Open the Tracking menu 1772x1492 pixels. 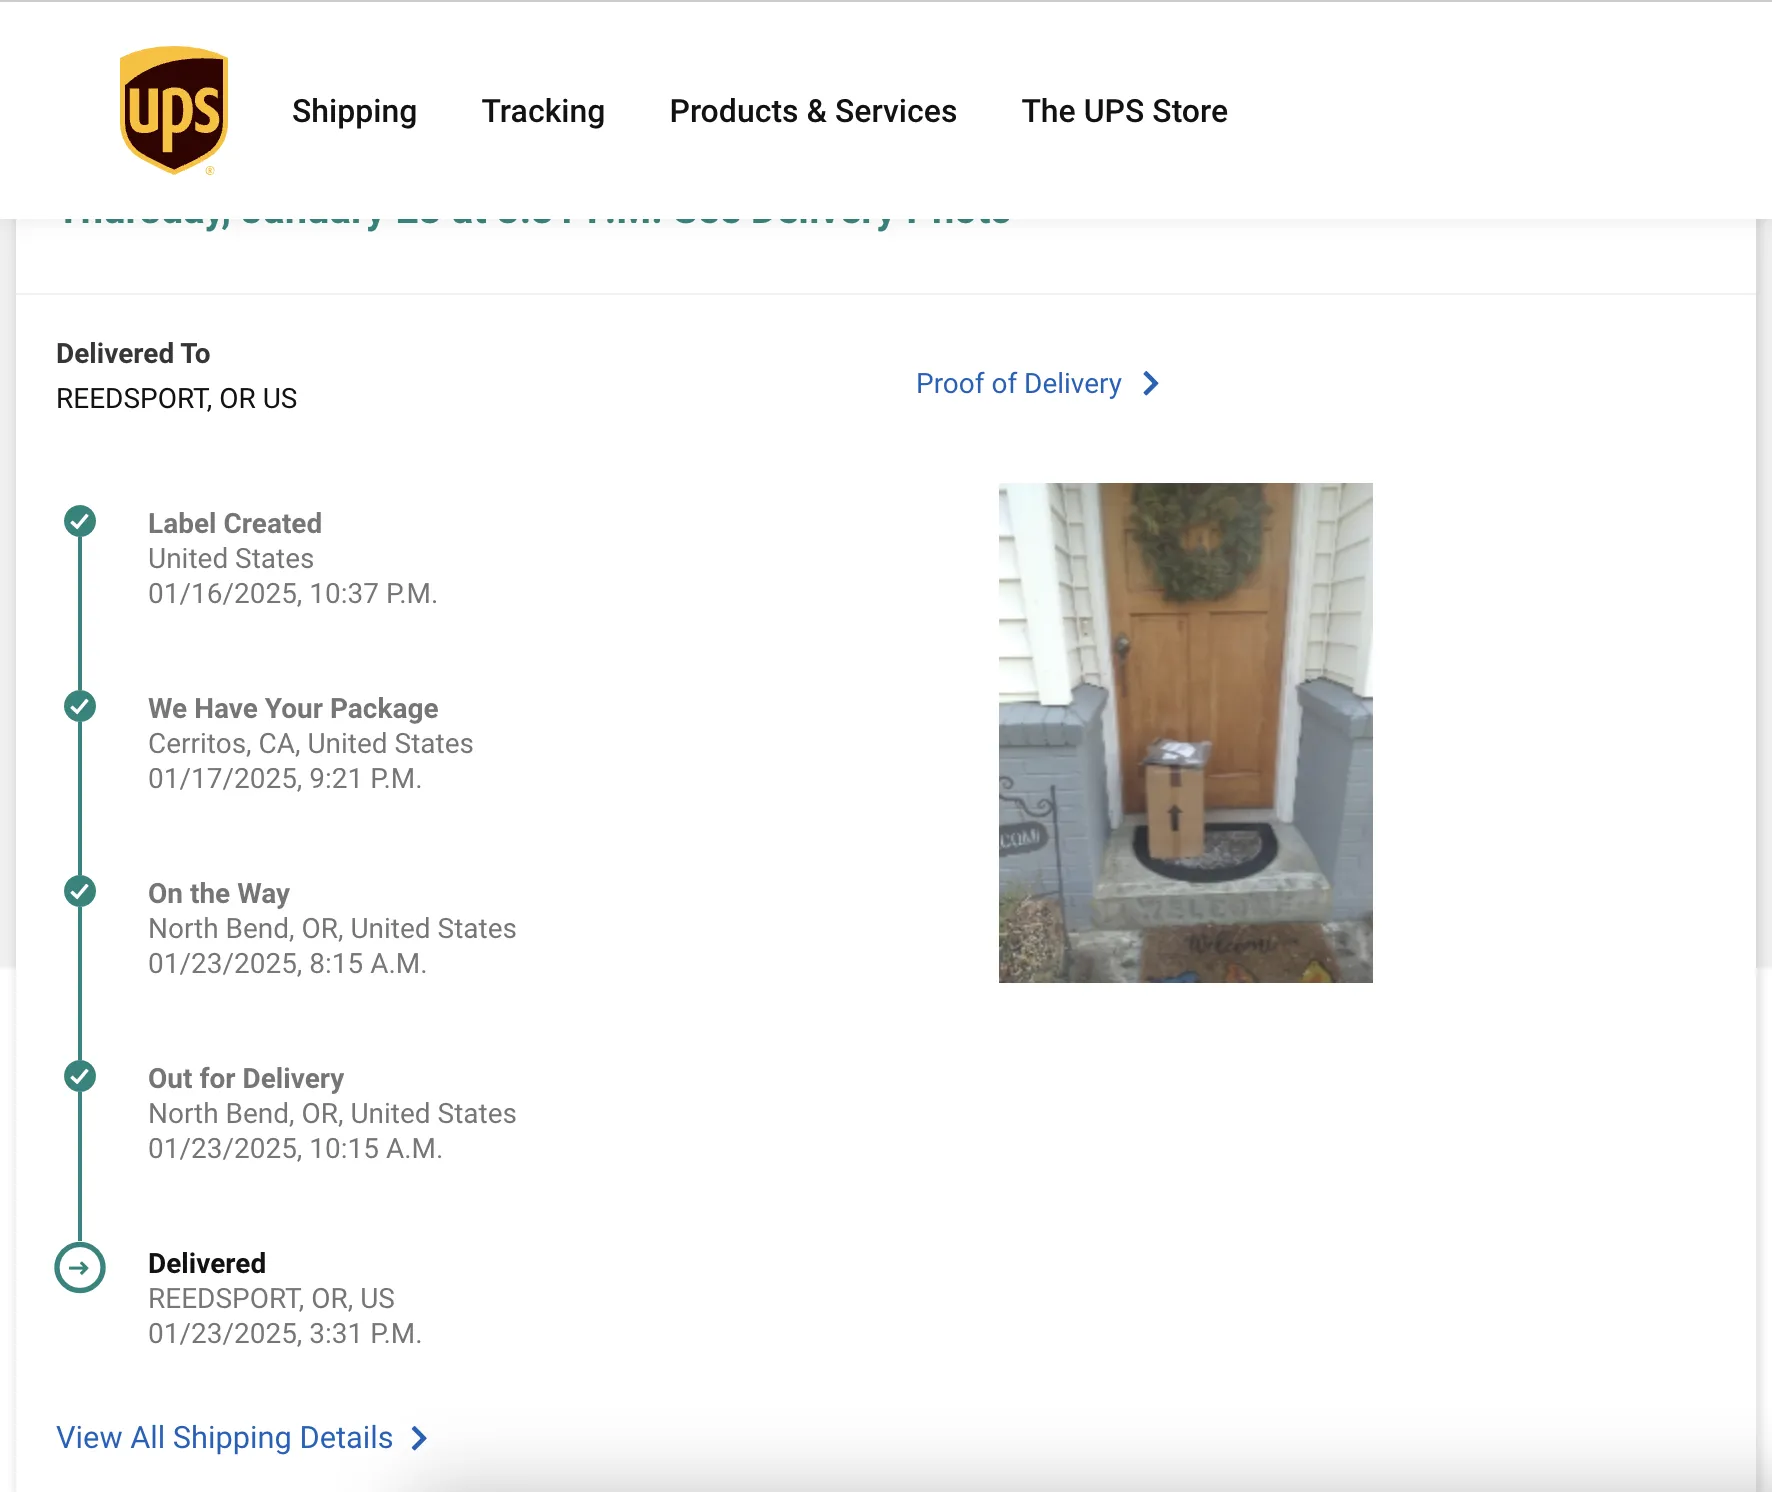point(543,111)
